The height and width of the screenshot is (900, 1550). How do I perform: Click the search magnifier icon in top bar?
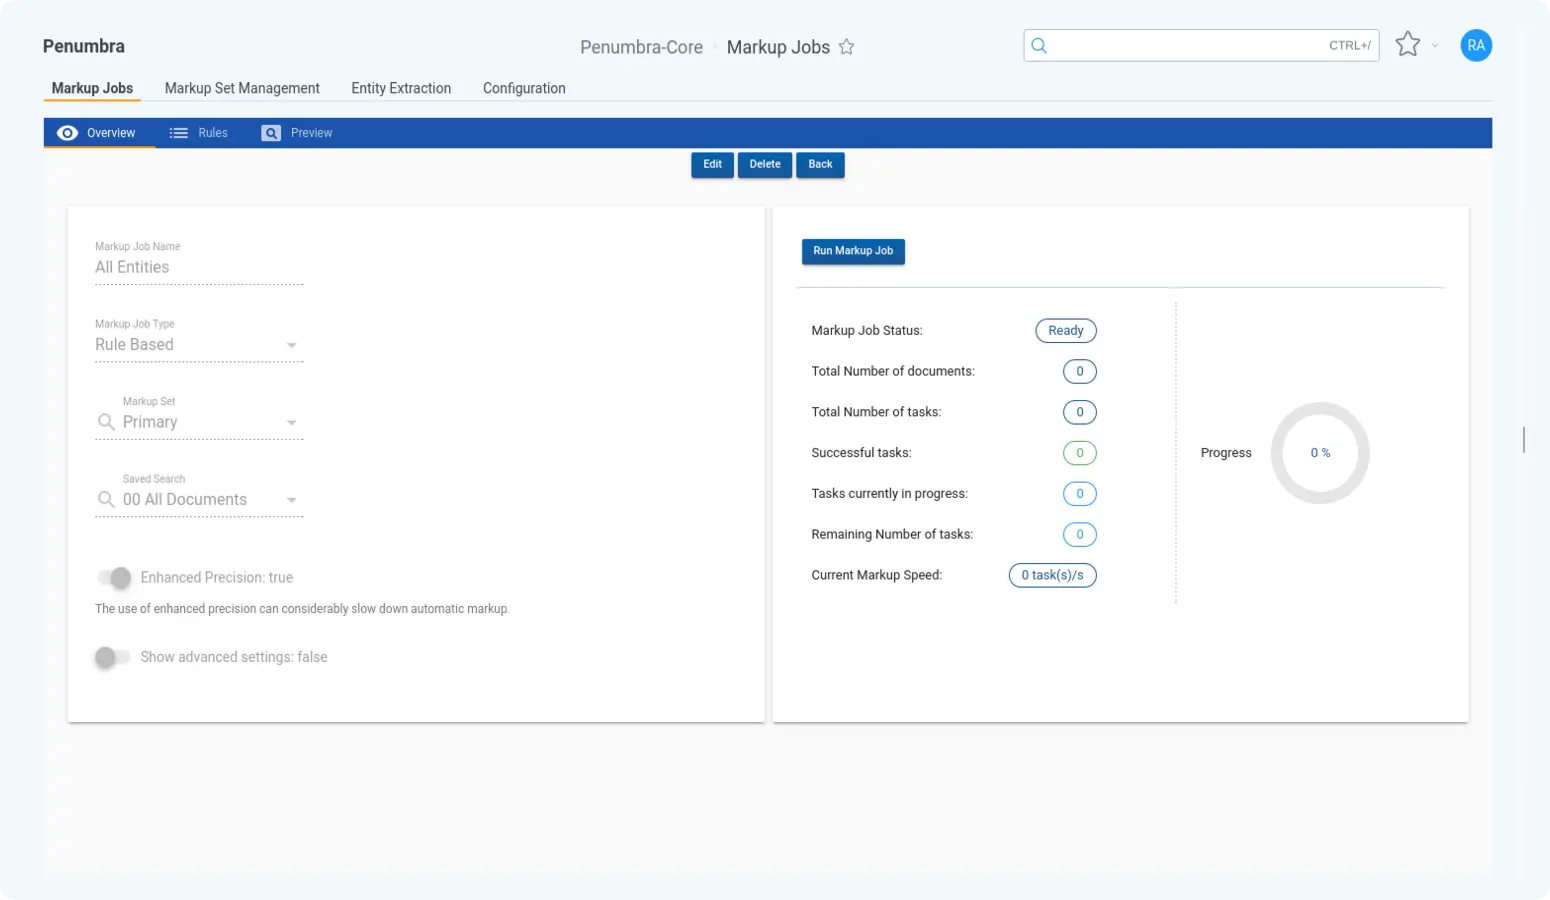coord(1039,46)
